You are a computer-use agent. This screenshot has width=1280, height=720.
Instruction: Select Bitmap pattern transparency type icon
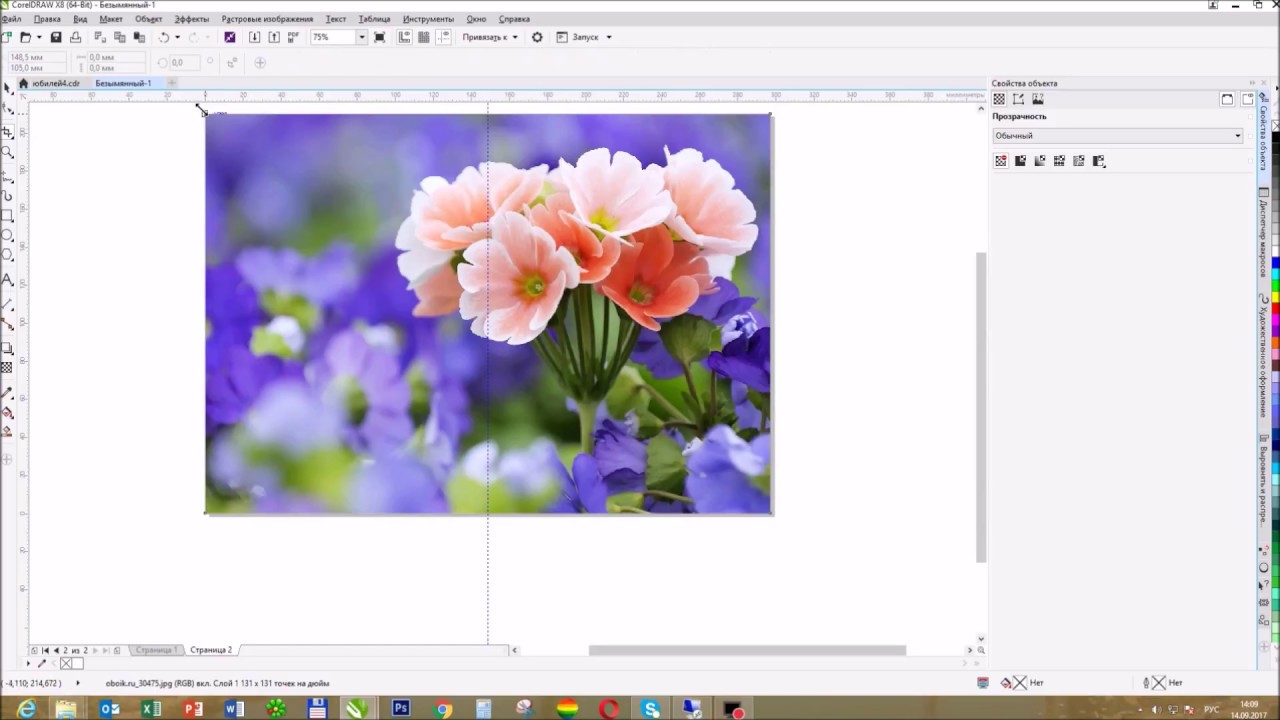pos(1079,160)
